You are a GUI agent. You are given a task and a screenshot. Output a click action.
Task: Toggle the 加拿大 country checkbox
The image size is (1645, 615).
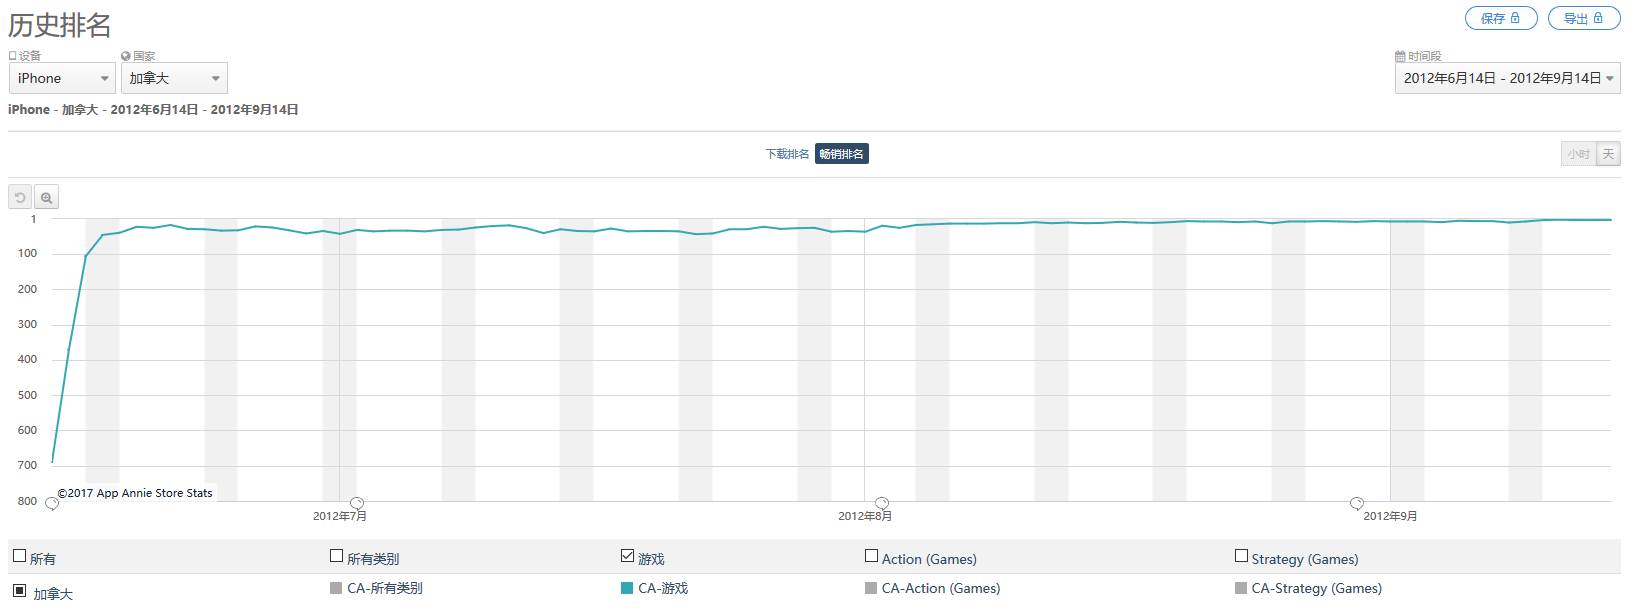click(x=19, y=591)
